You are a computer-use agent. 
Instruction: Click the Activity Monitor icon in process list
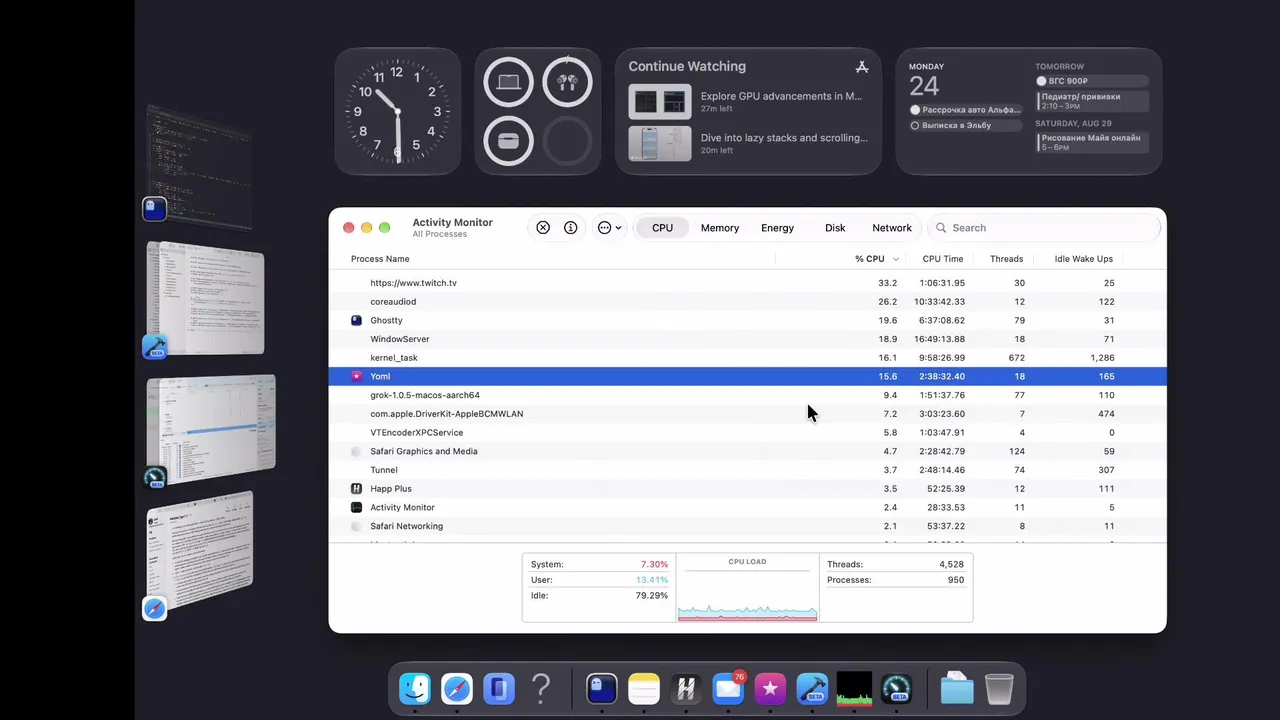[356, 507]
